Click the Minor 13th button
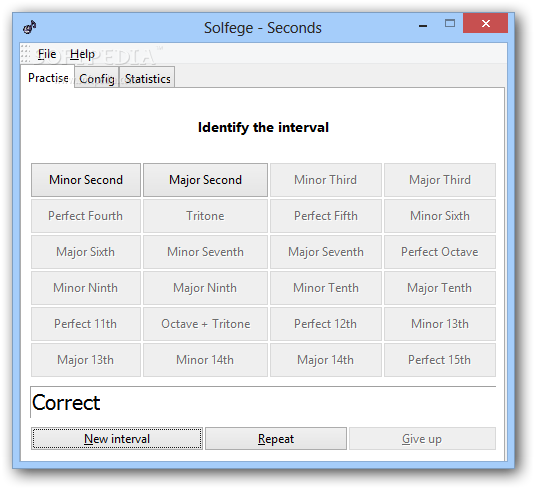This screenshot has width=535, height=489. pos(440,324)
